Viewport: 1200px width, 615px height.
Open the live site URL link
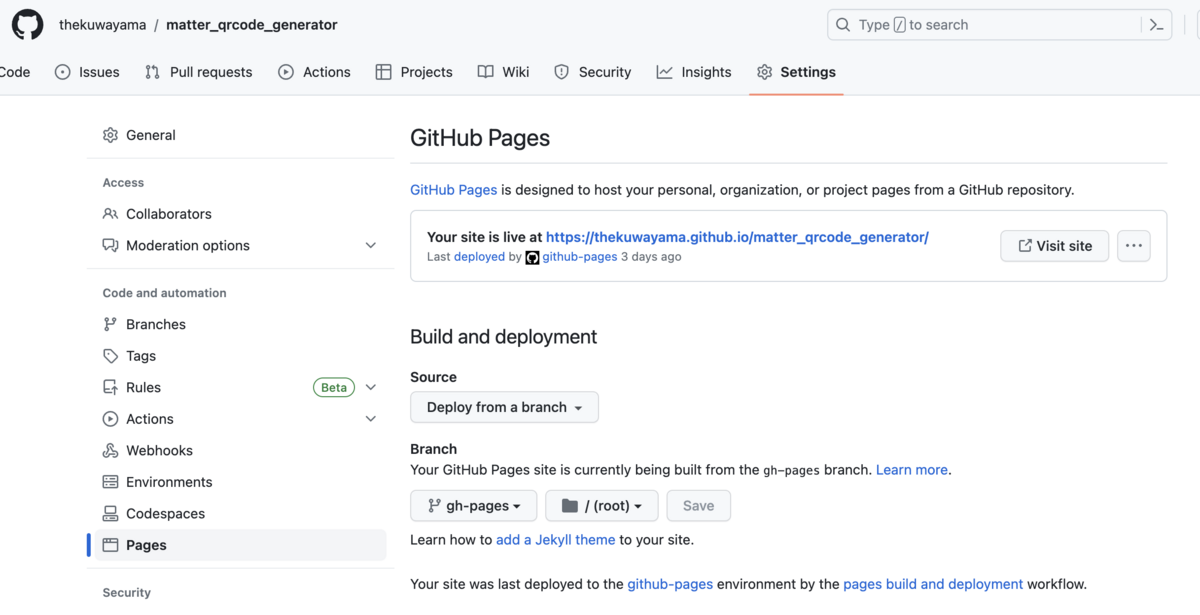point(738,237)
